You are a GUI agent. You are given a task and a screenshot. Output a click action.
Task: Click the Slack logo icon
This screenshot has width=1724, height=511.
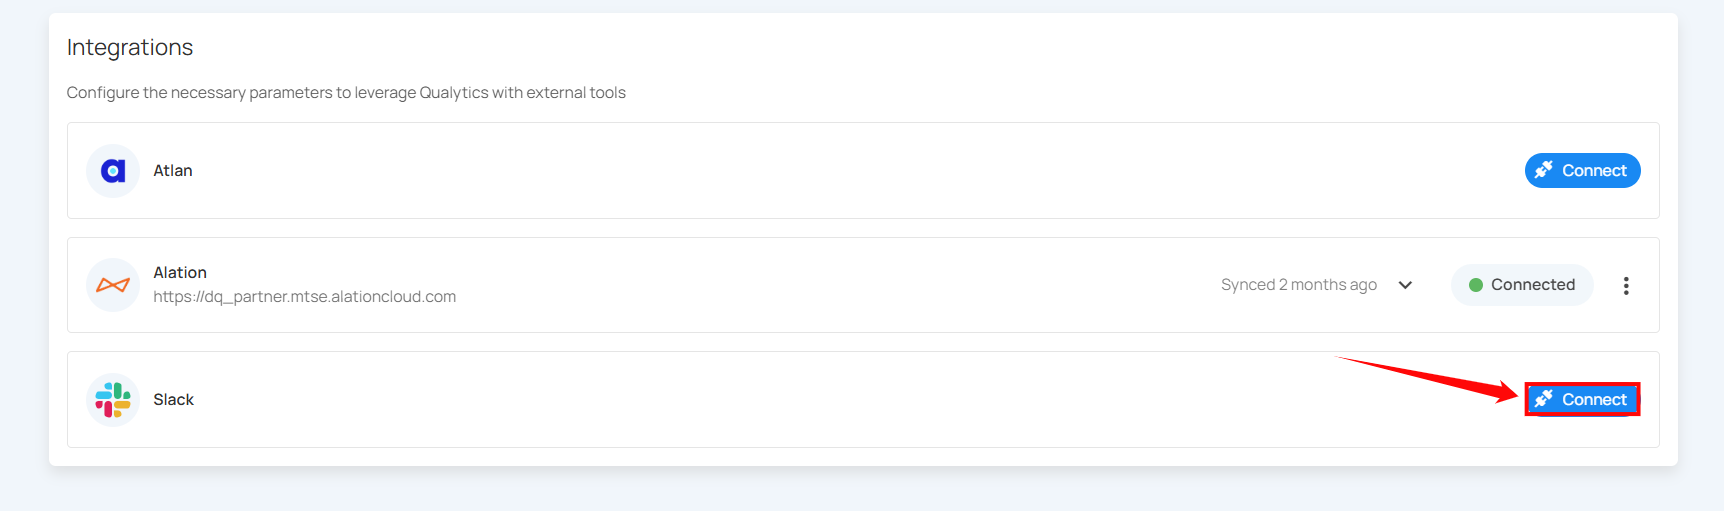tap(113, 400)
